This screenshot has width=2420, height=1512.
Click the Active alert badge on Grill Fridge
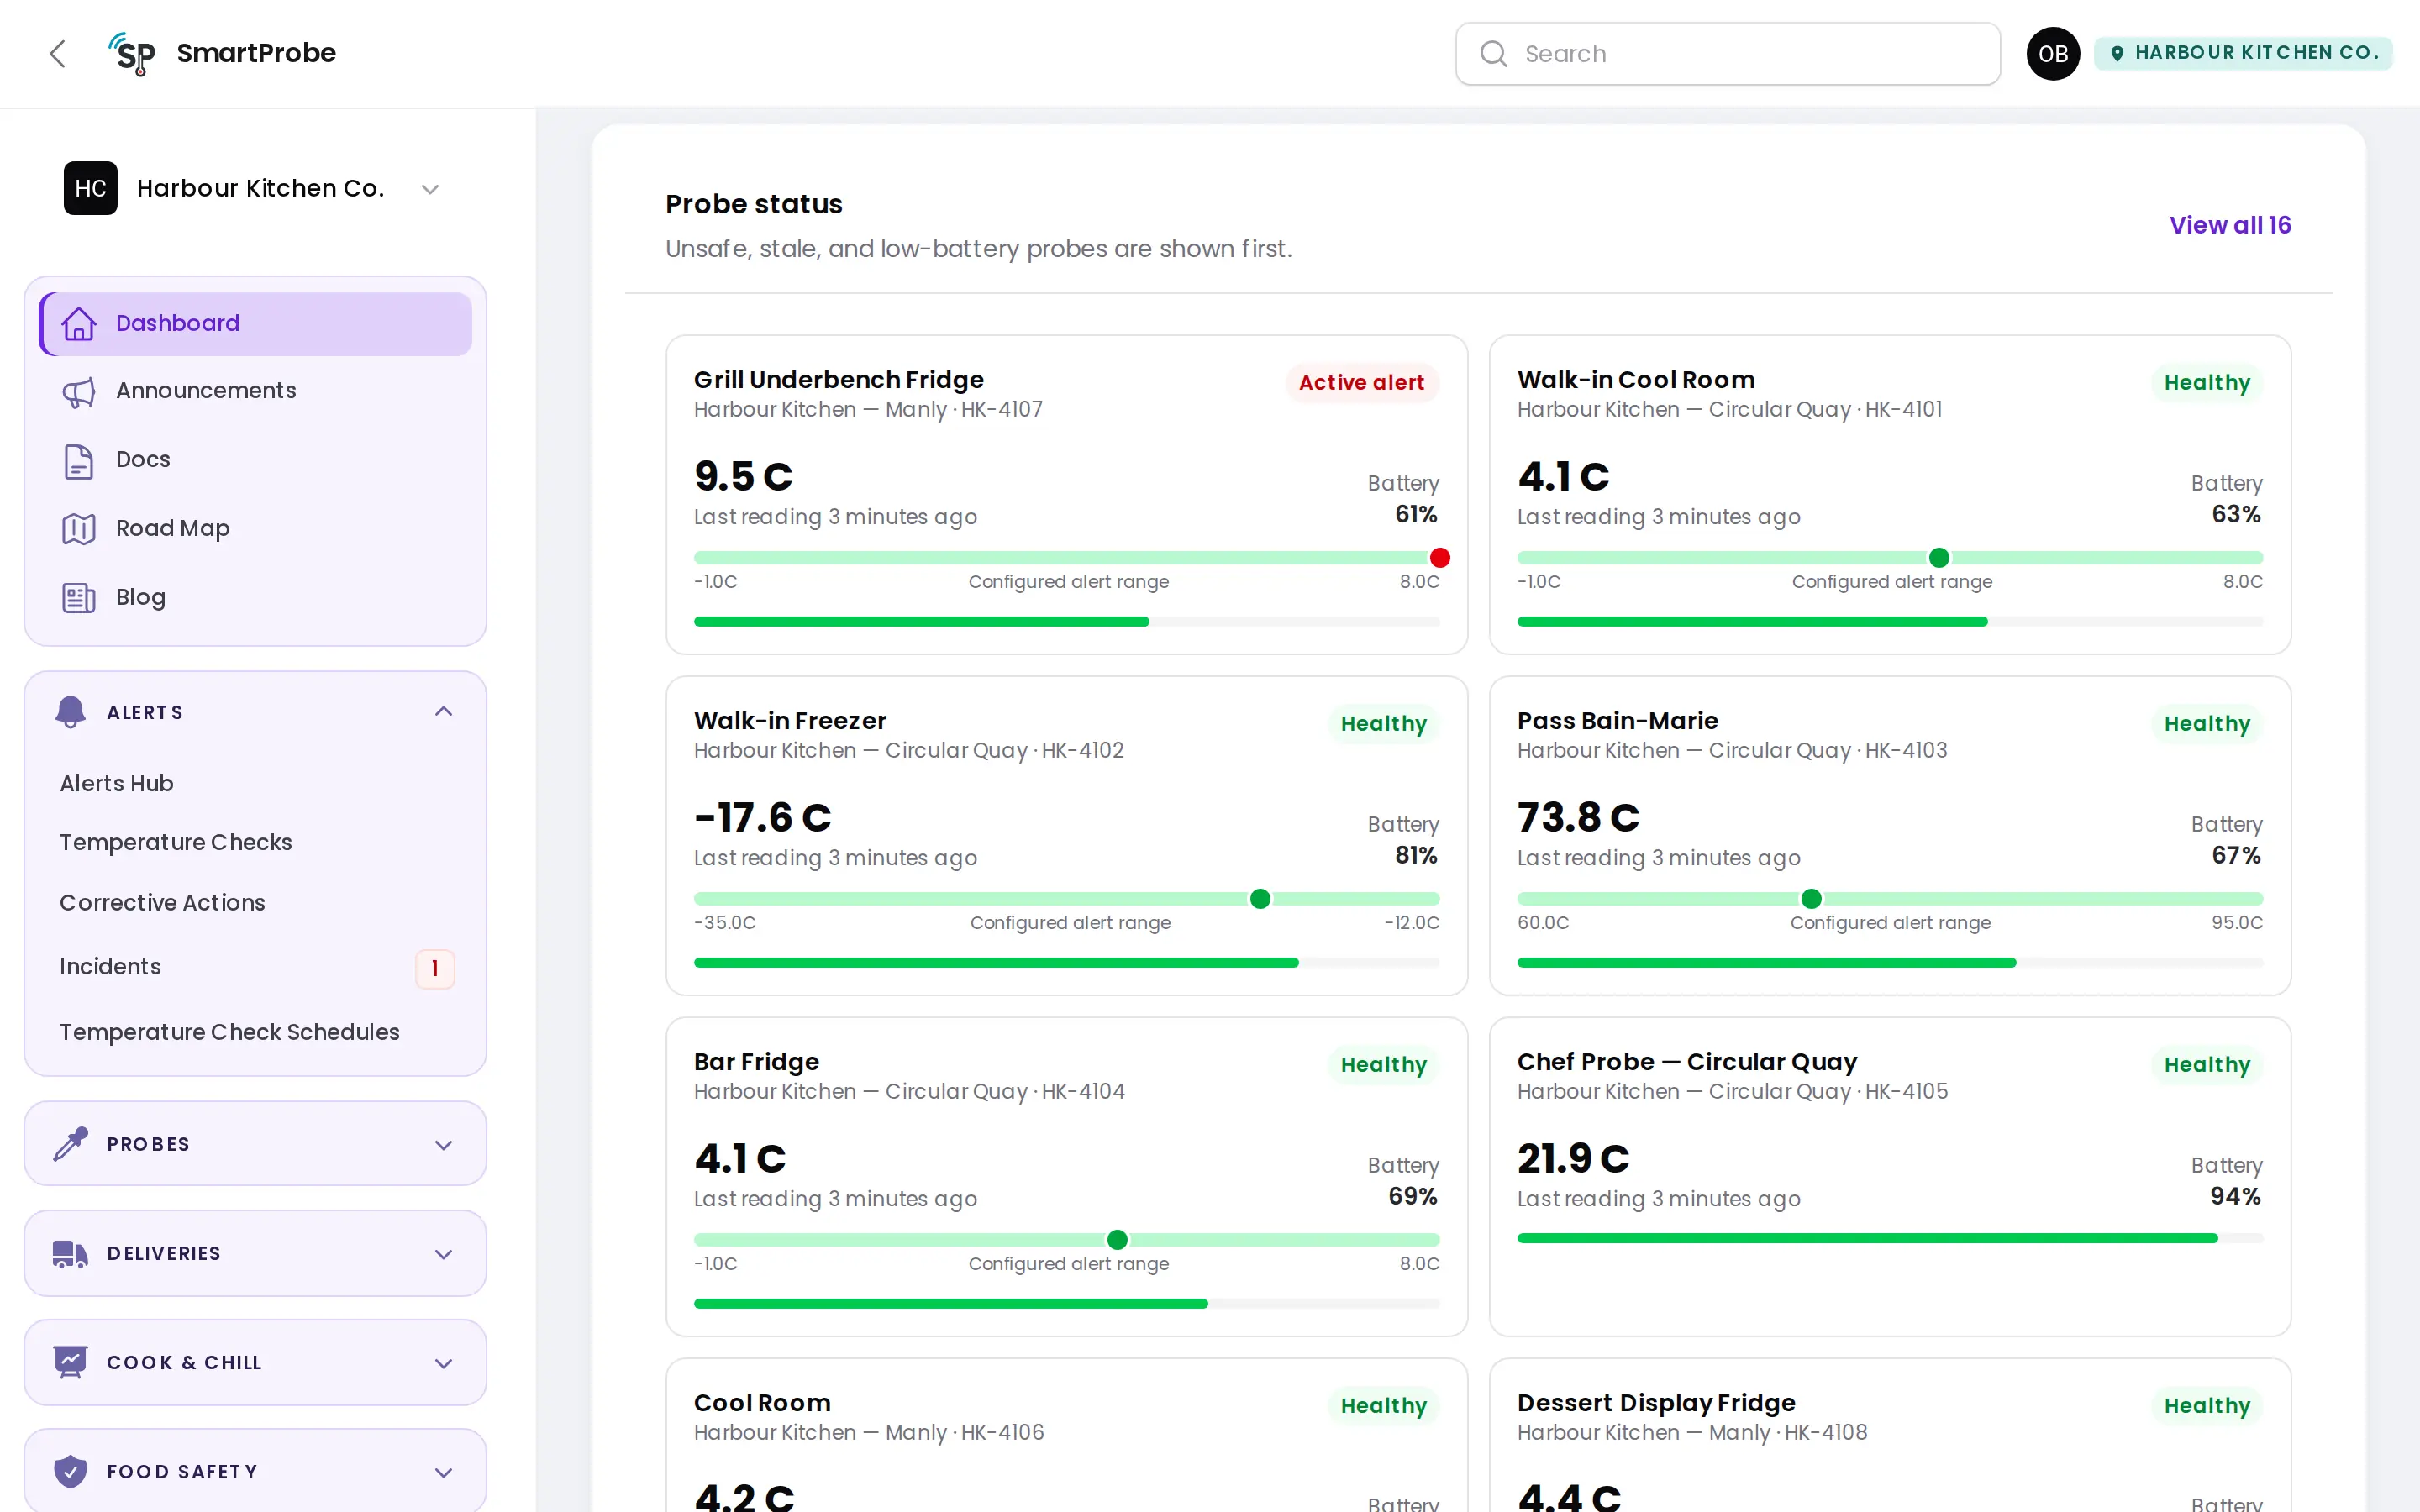1361,383
